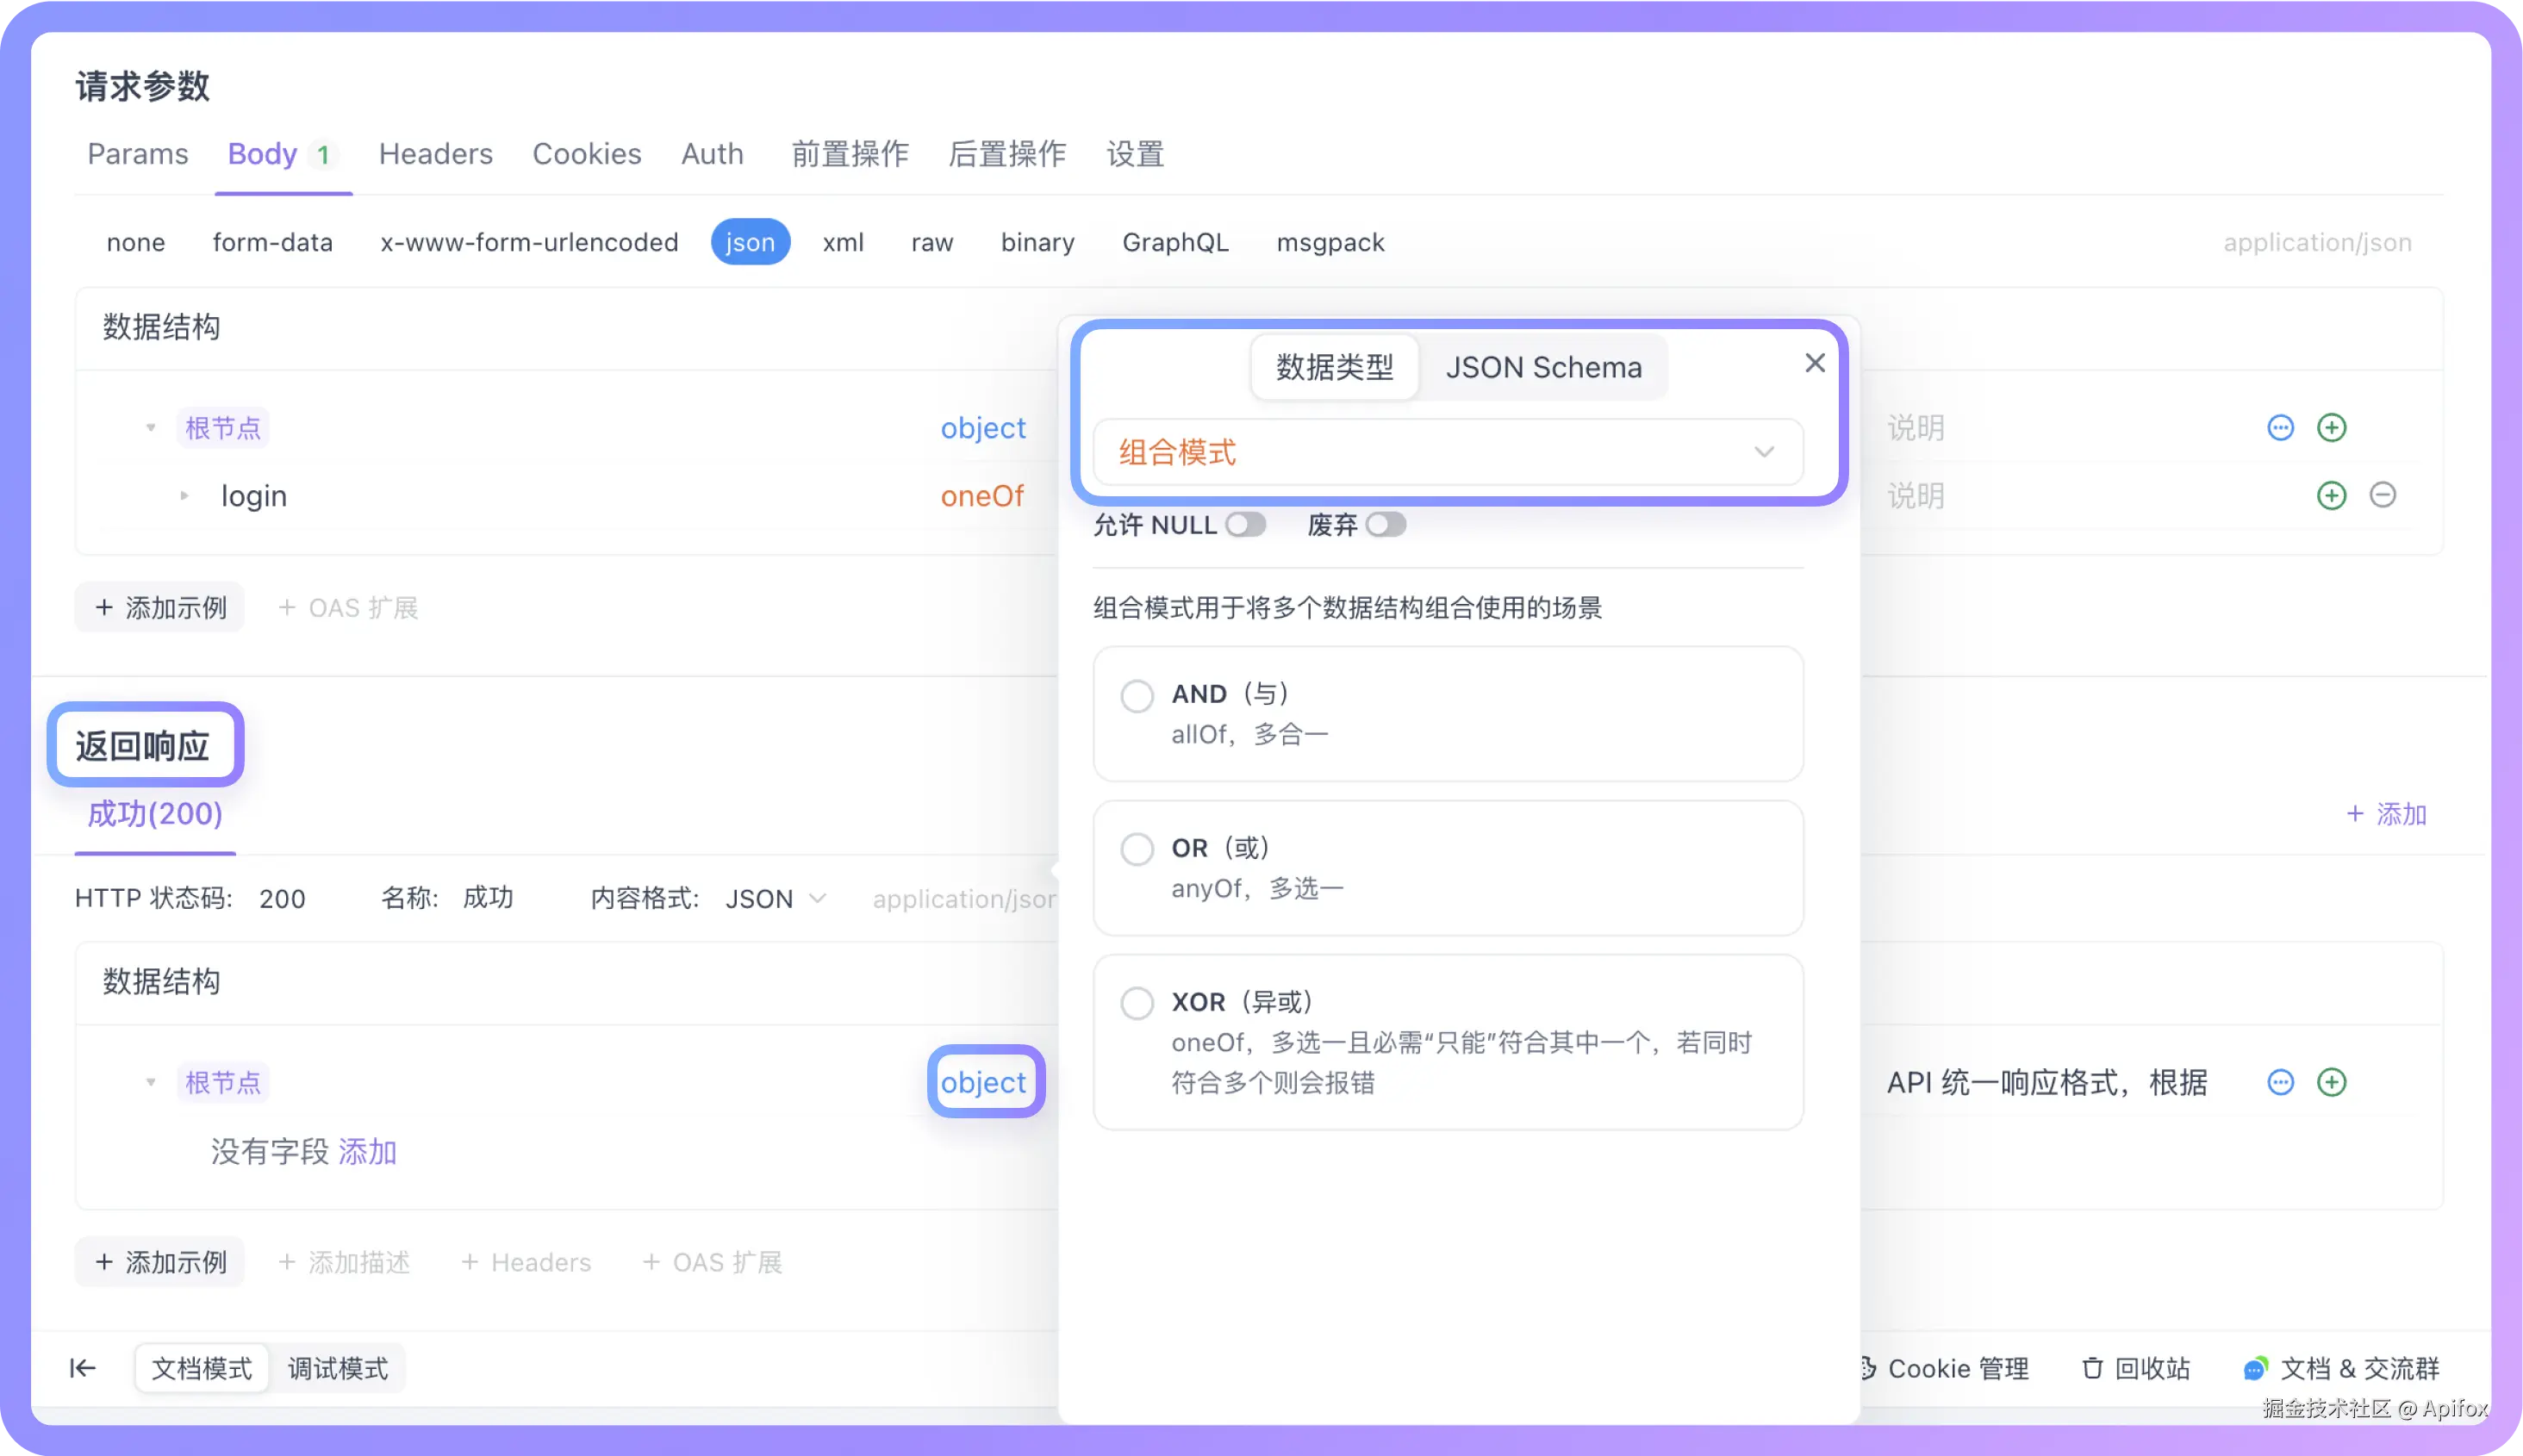Click 添加描述 under response
Screen dimensions: 2523x1456
click(344, 1261)
